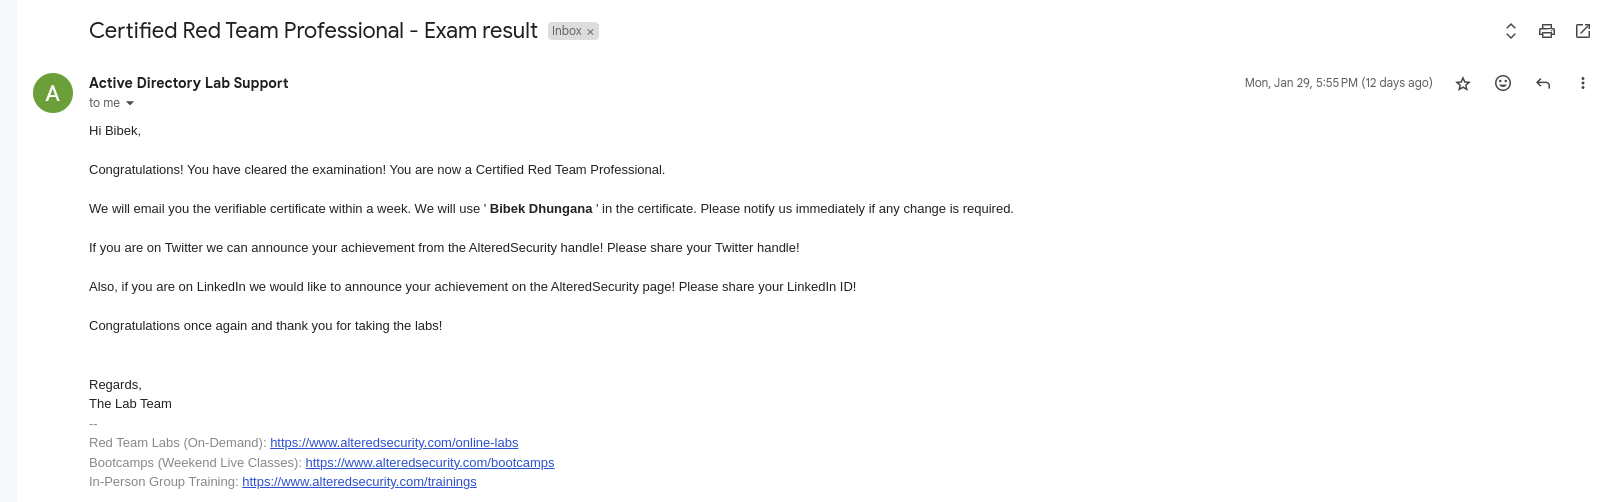The height and width of the screenshot is (502, 1614).
Task: Add an emoji reaction to the email
Action: click(x=1503, y=83)
